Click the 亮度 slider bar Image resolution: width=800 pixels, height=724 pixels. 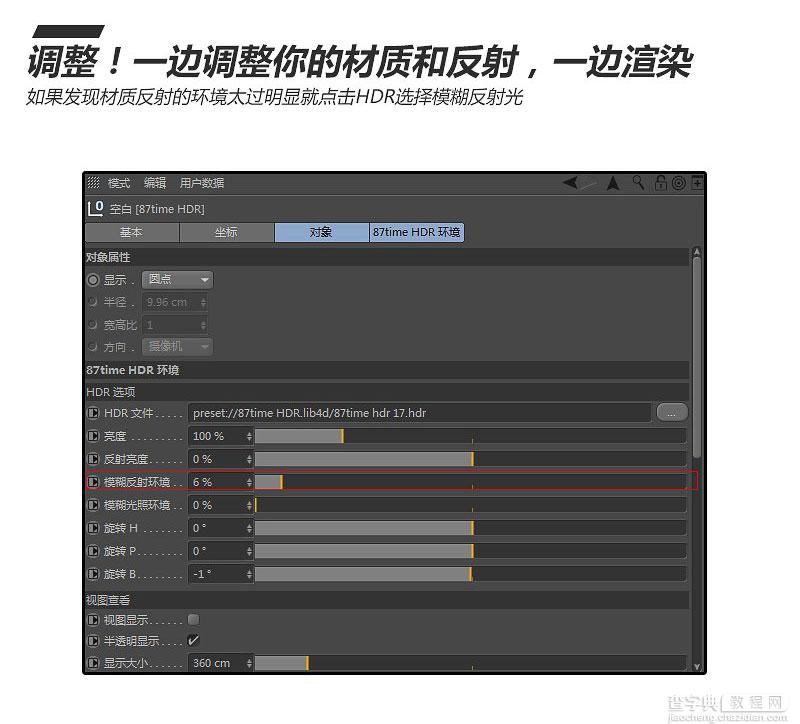point(470,436)
